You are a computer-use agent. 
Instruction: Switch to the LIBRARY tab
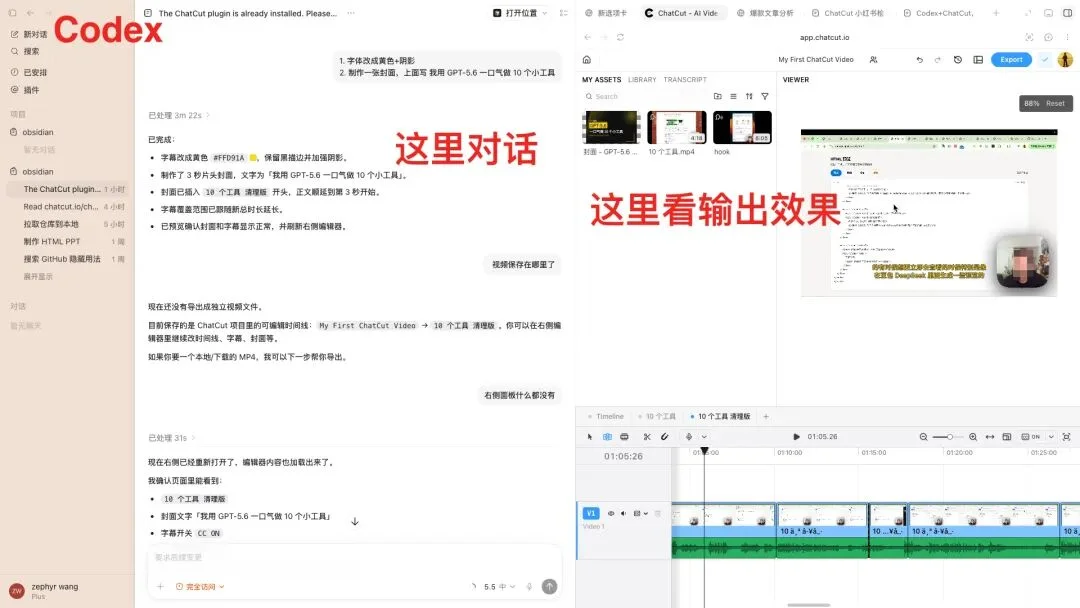tap(642, 80)
